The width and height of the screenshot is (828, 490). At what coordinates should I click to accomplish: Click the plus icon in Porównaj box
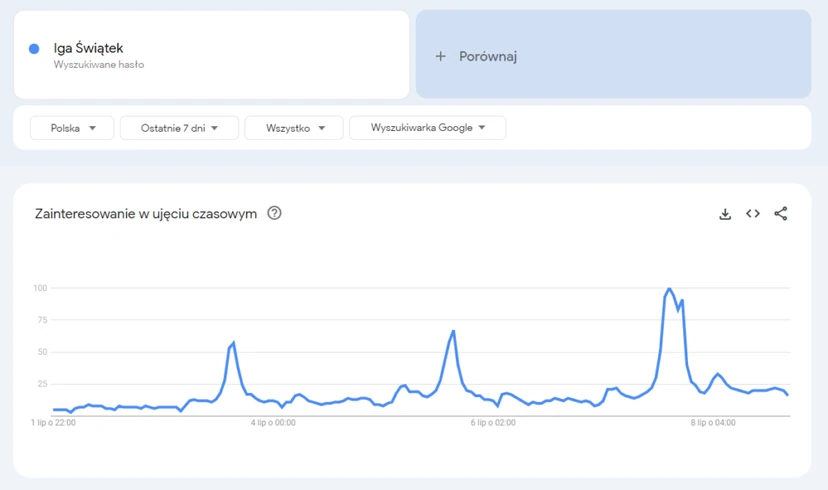point(440,56)
